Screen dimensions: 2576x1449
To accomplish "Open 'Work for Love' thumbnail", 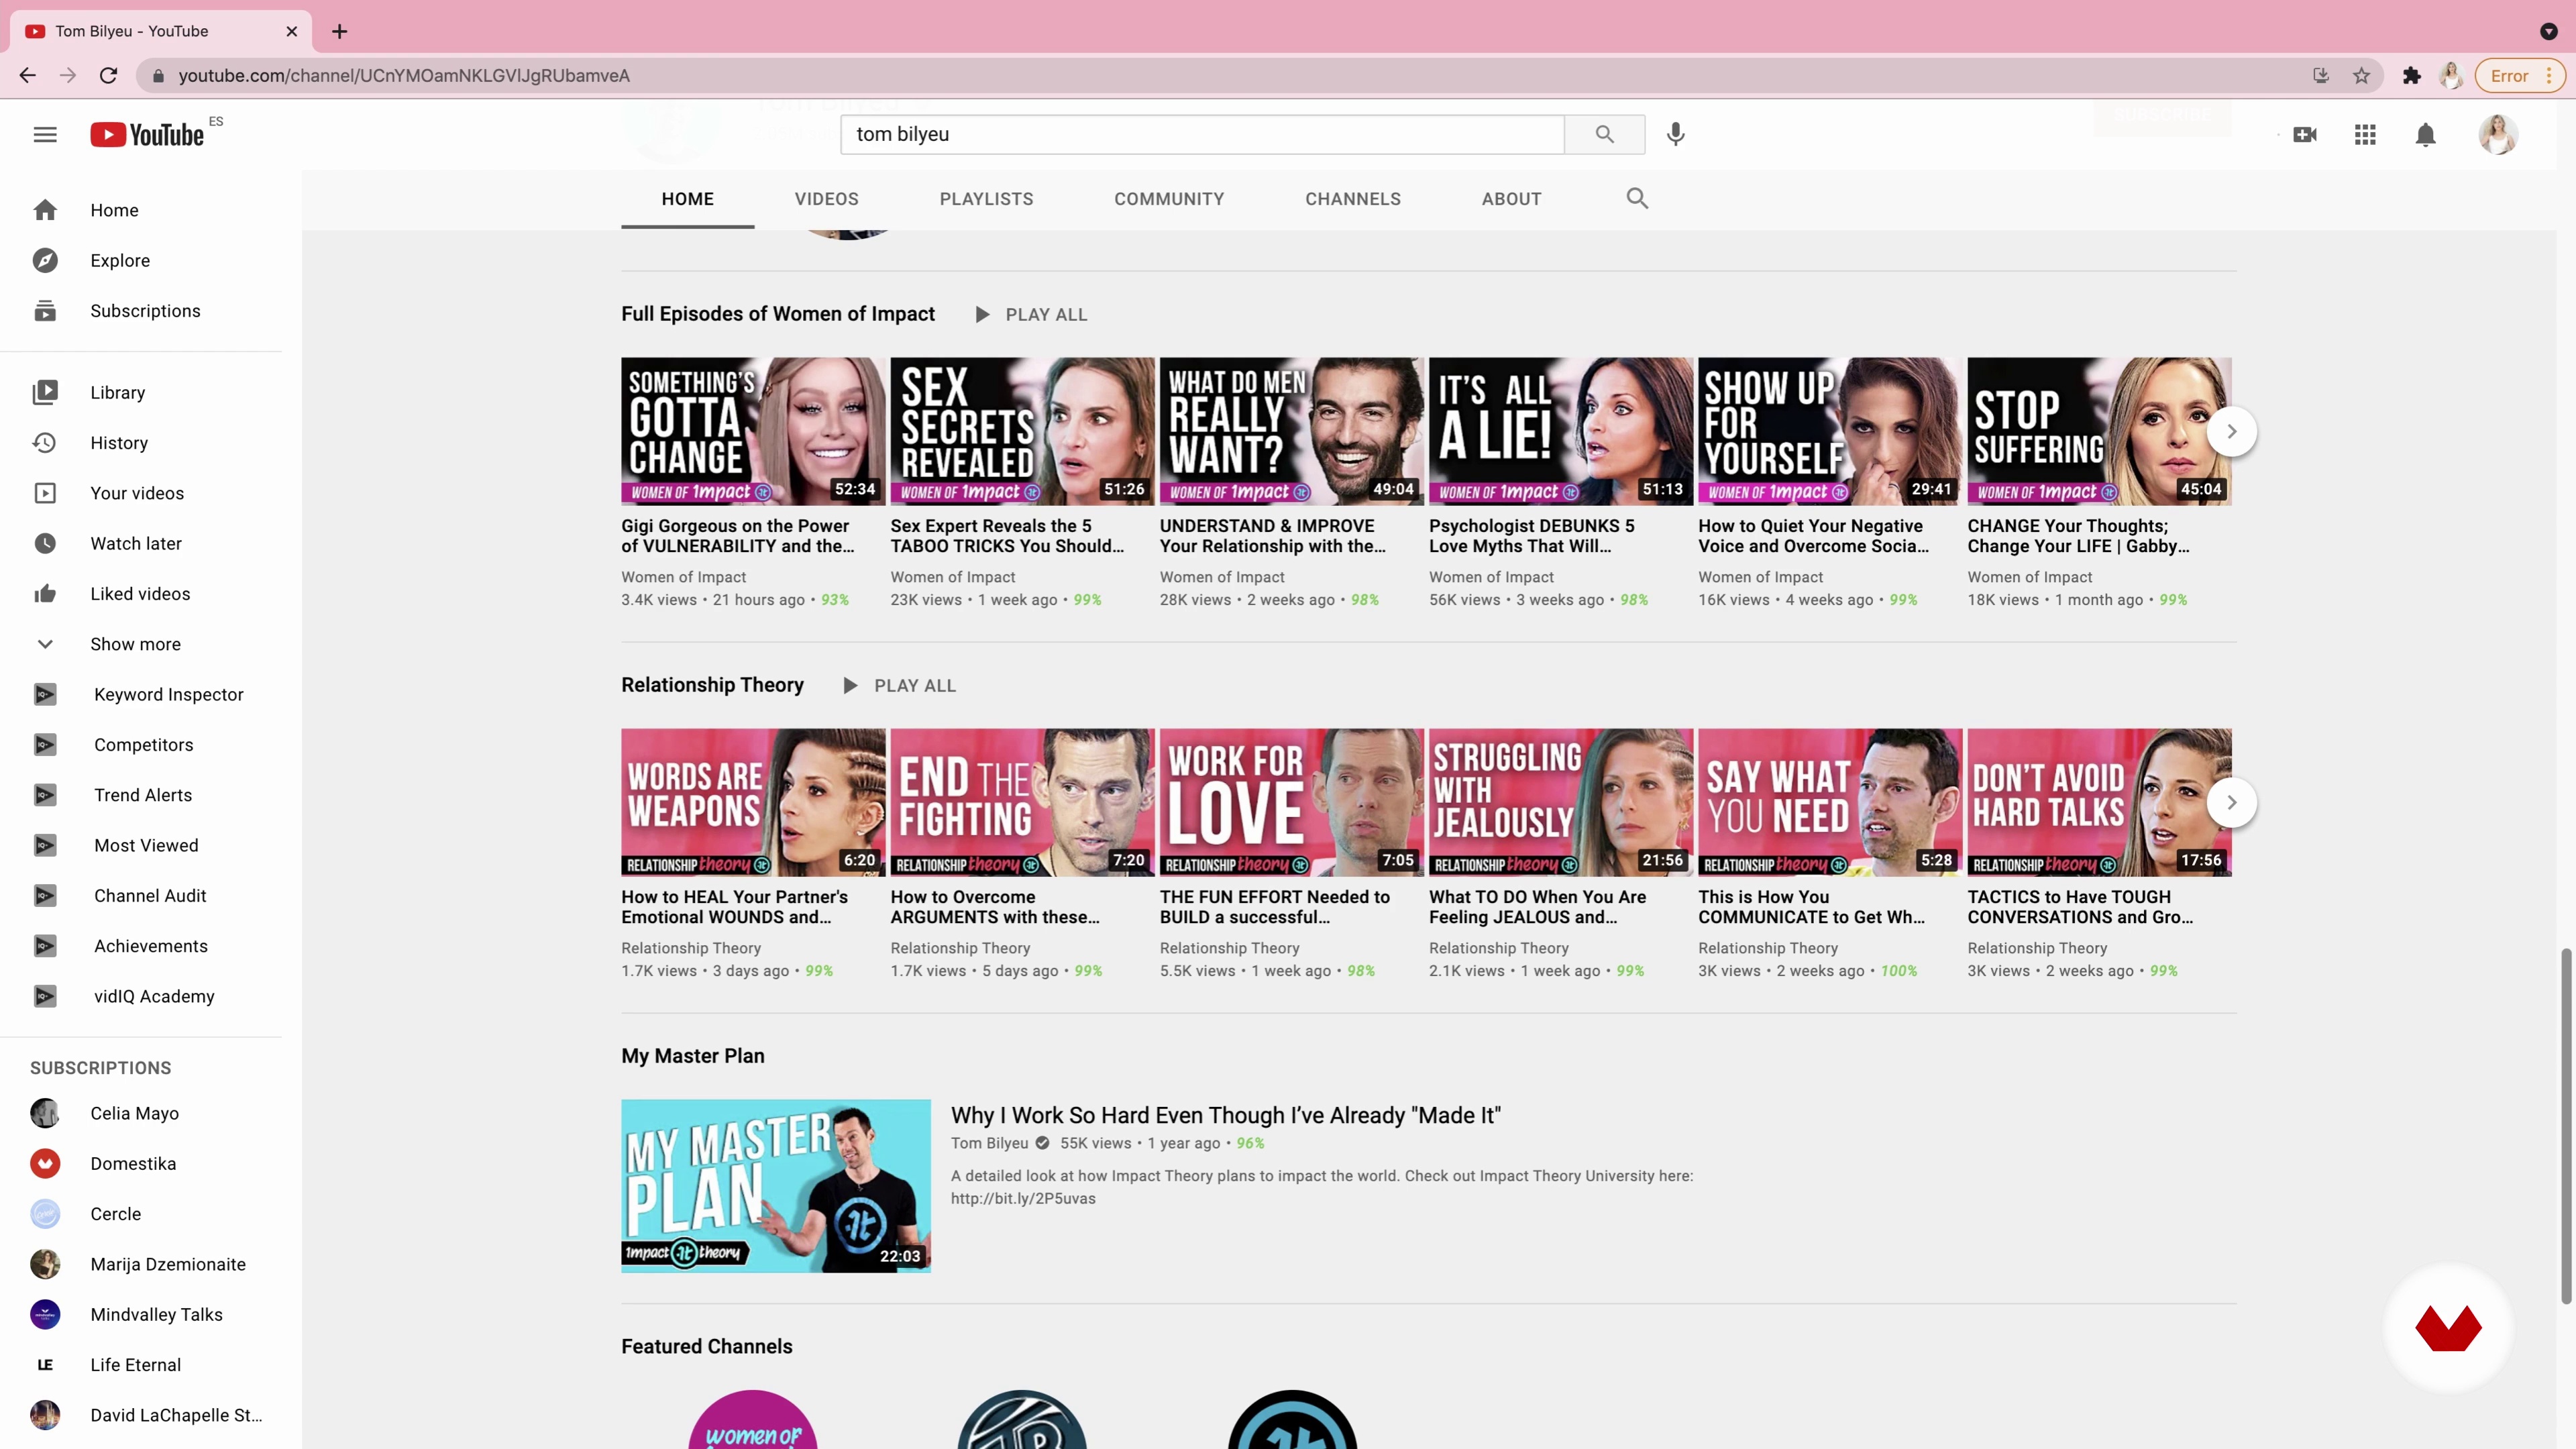I will pos(1291,802).
